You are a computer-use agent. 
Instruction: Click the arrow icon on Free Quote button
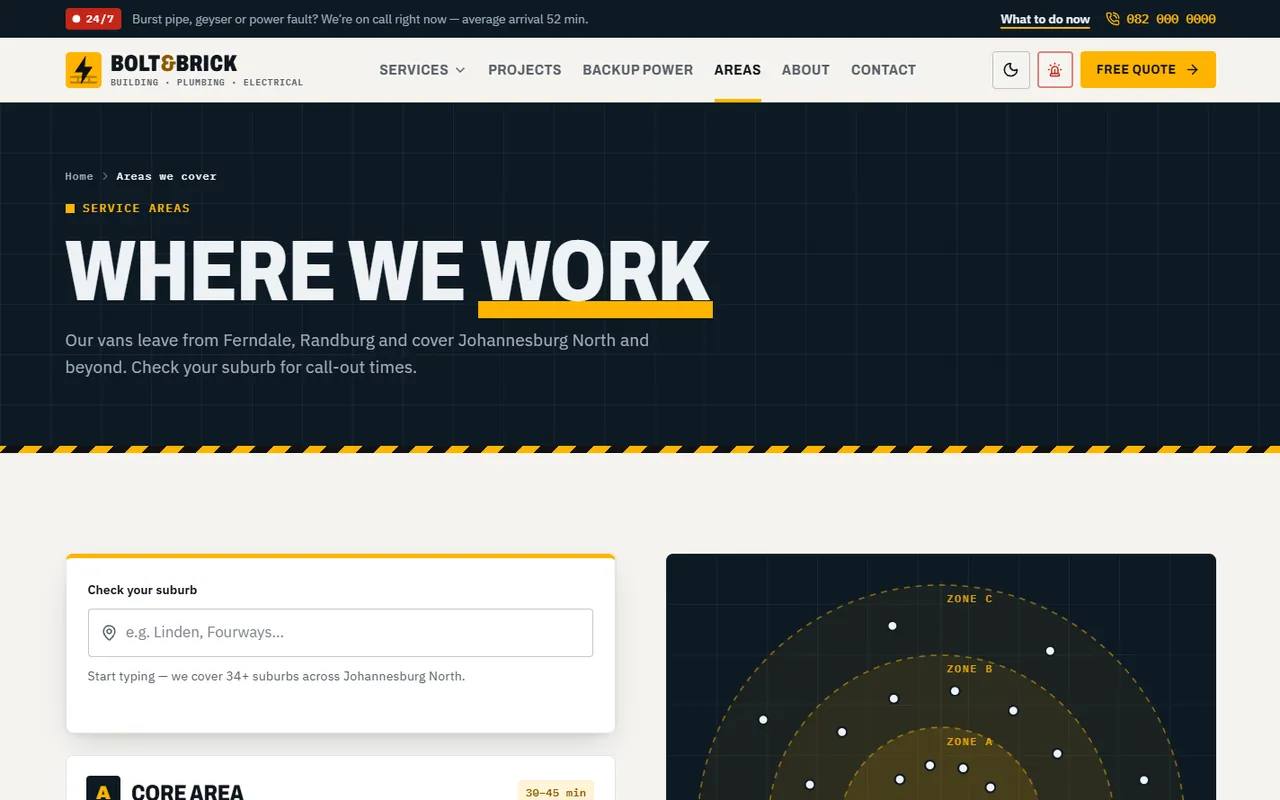point(1192,70)
